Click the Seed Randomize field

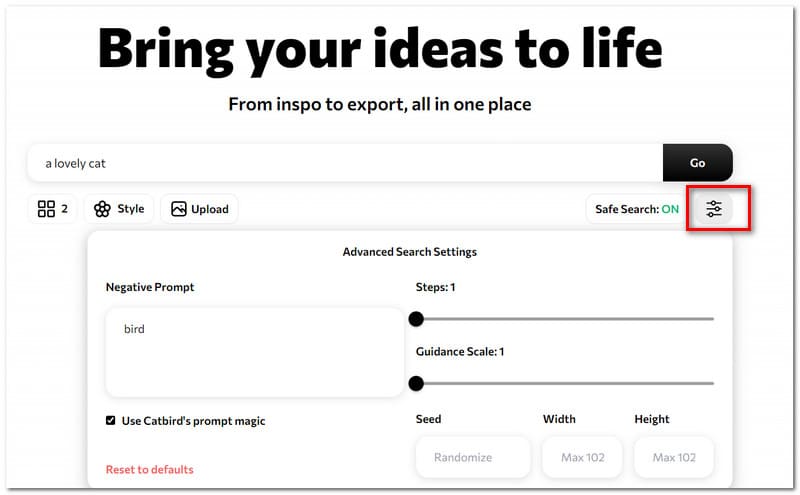tap(472, 457)
